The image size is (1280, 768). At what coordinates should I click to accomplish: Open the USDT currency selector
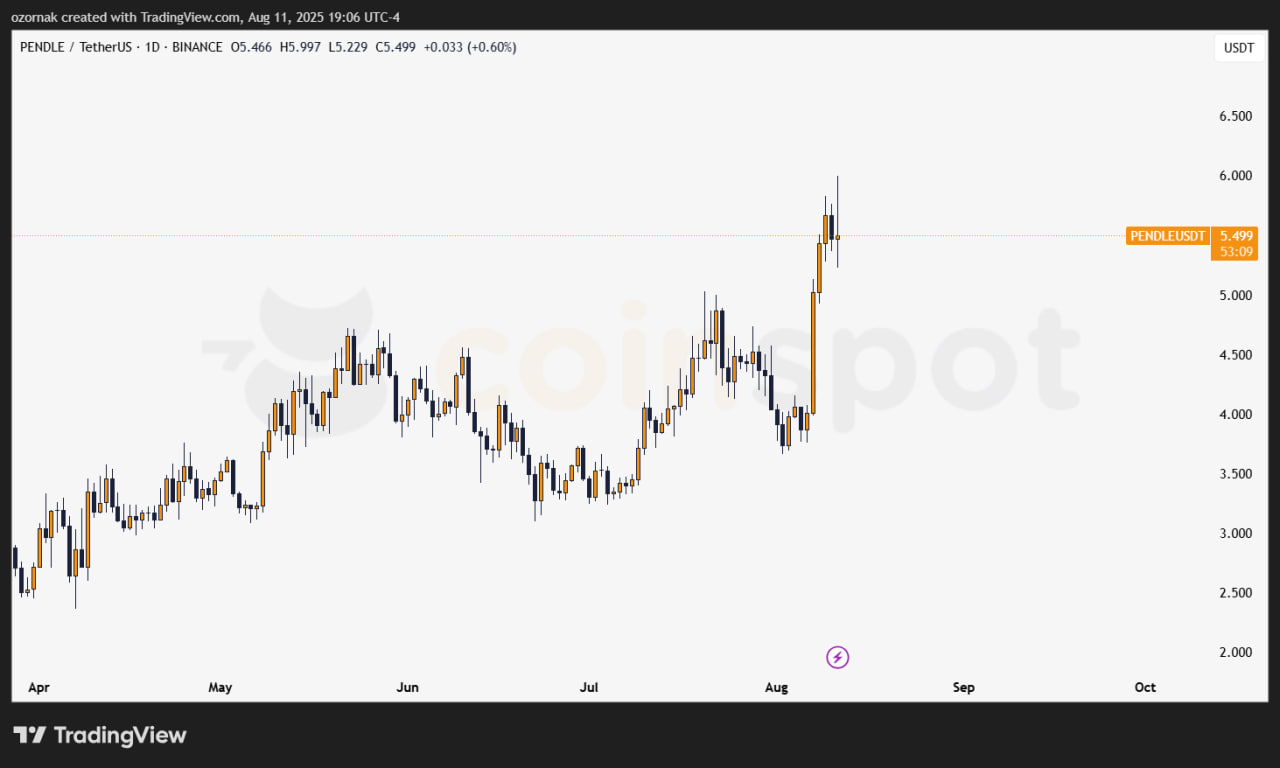click(x=1237, y=47)
